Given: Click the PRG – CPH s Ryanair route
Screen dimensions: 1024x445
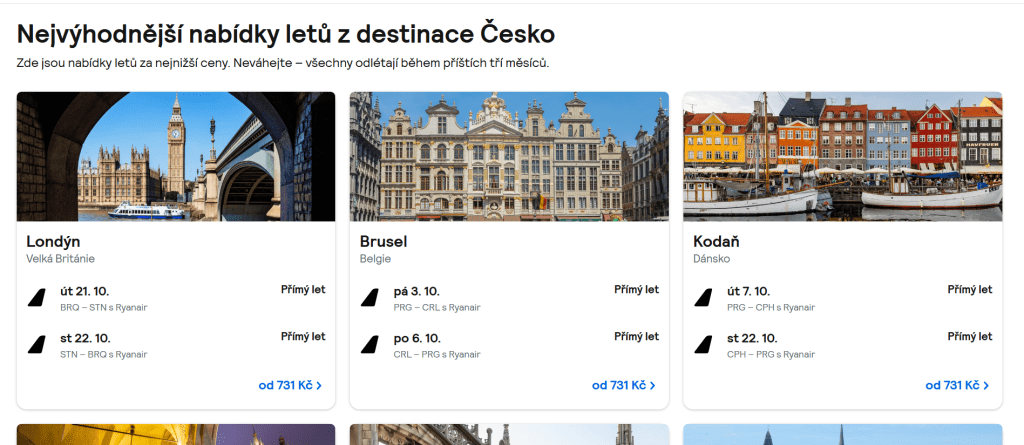Looking at the screenshot, I should pos(770,307).
